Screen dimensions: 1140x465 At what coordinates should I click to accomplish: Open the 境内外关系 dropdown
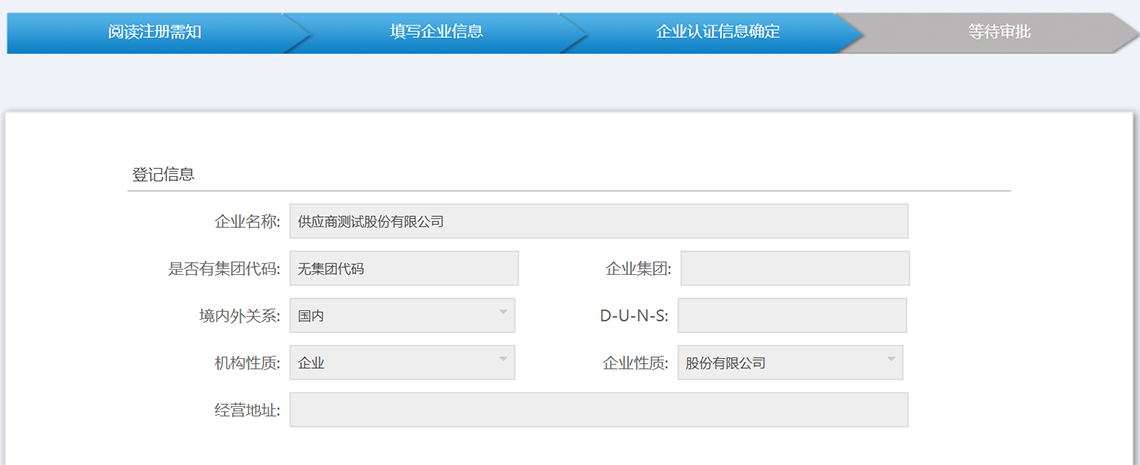coord(402,315)
